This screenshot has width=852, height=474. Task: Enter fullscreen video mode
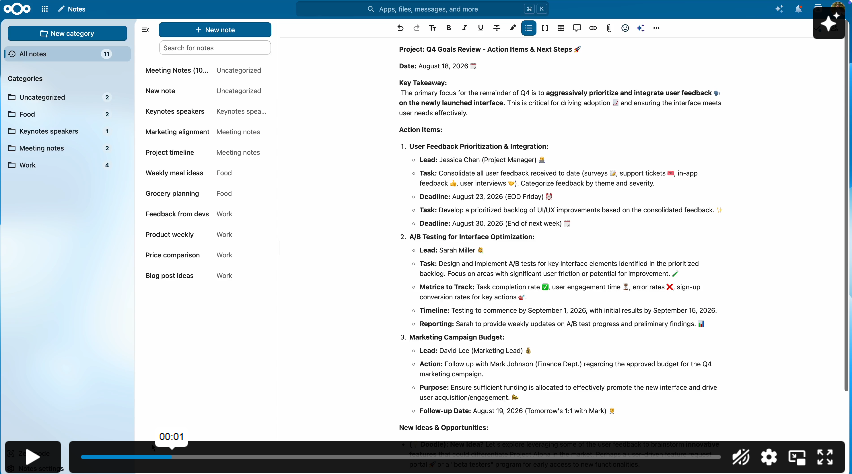pos(825,457)
